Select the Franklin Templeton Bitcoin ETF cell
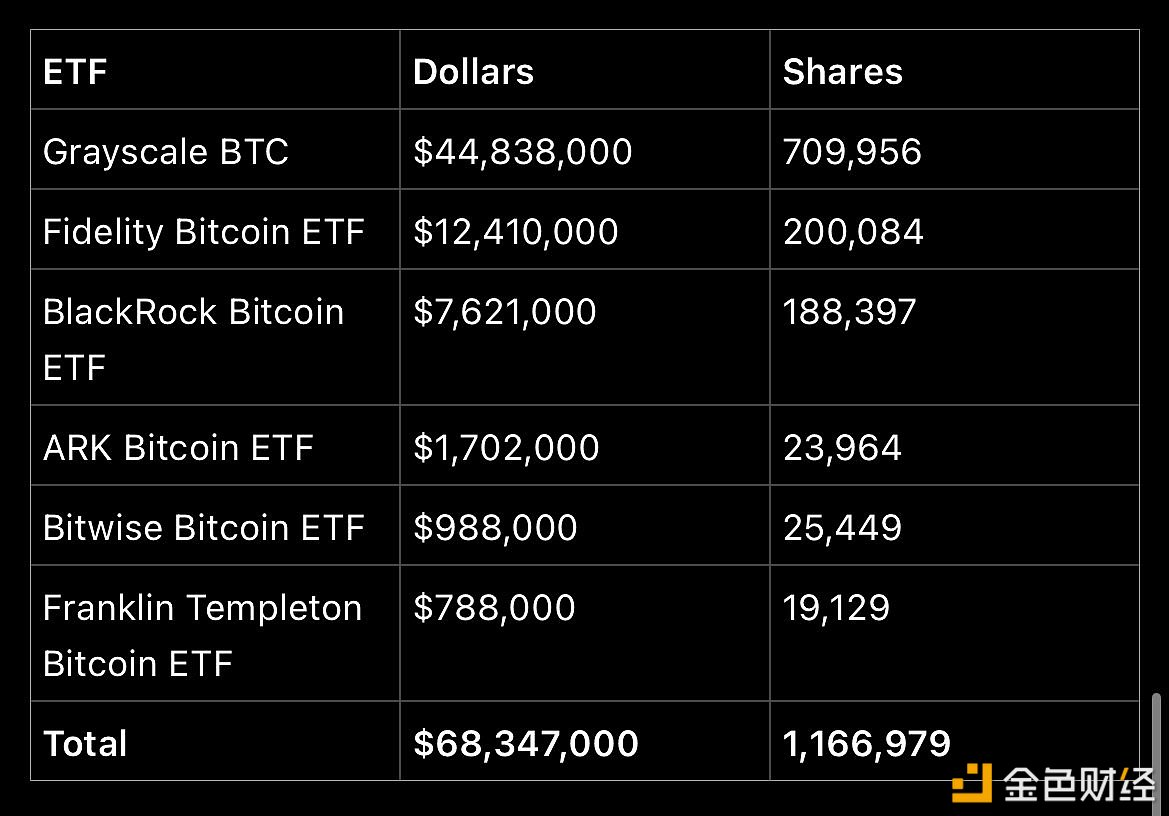 [202, 635]
